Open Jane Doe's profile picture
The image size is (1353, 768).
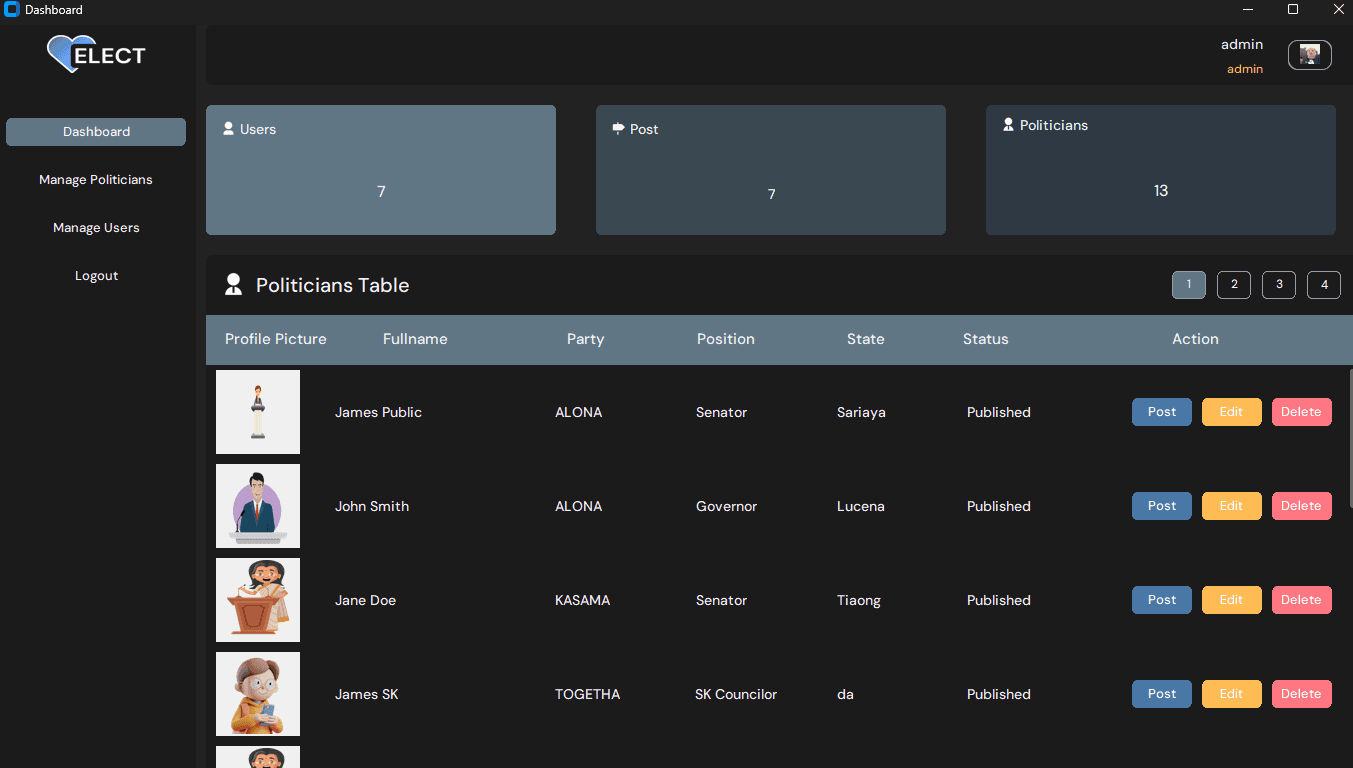(258, 600)
